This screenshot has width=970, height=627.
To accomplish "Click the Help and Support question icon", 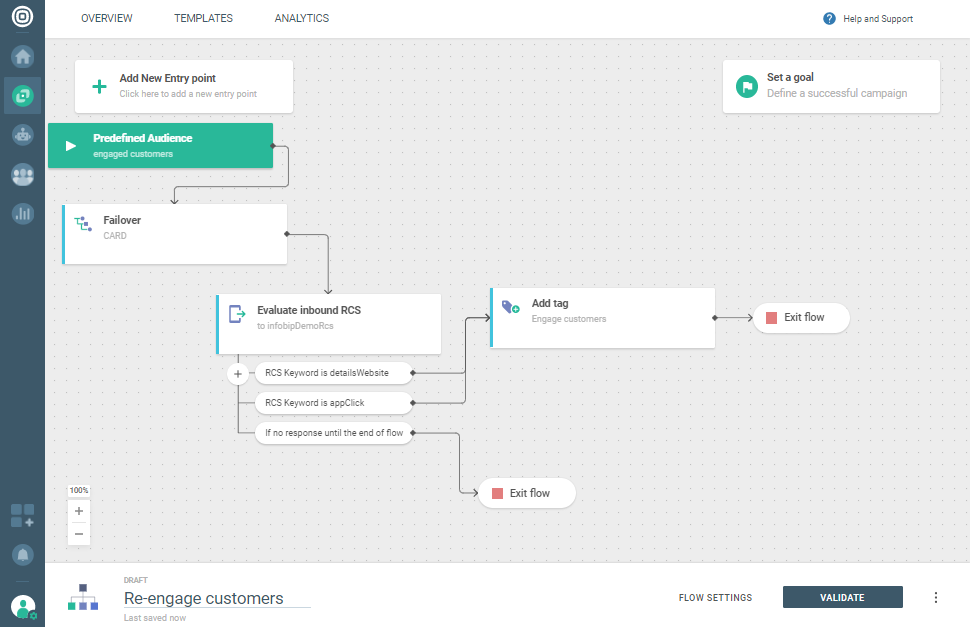I will coord(829,19).
